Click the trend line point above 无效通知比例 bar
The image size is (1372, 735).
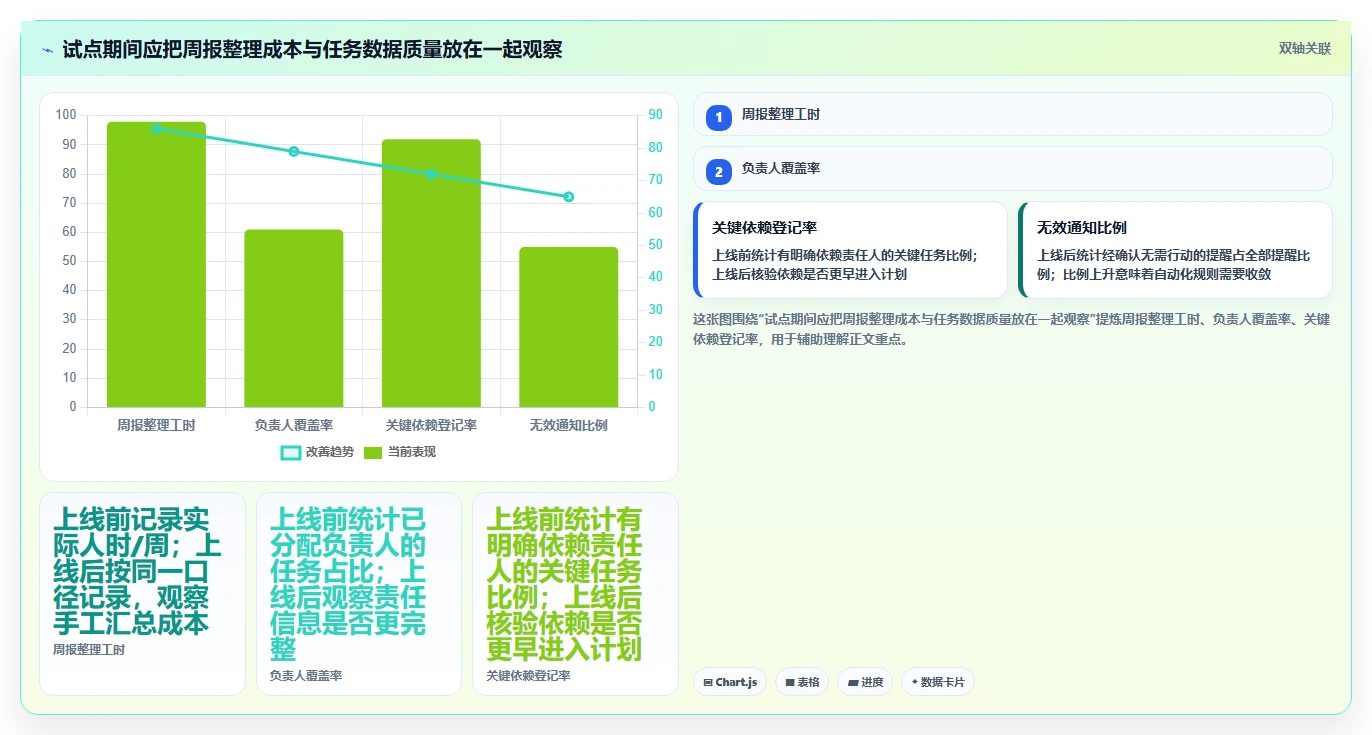tap(568, 197)
